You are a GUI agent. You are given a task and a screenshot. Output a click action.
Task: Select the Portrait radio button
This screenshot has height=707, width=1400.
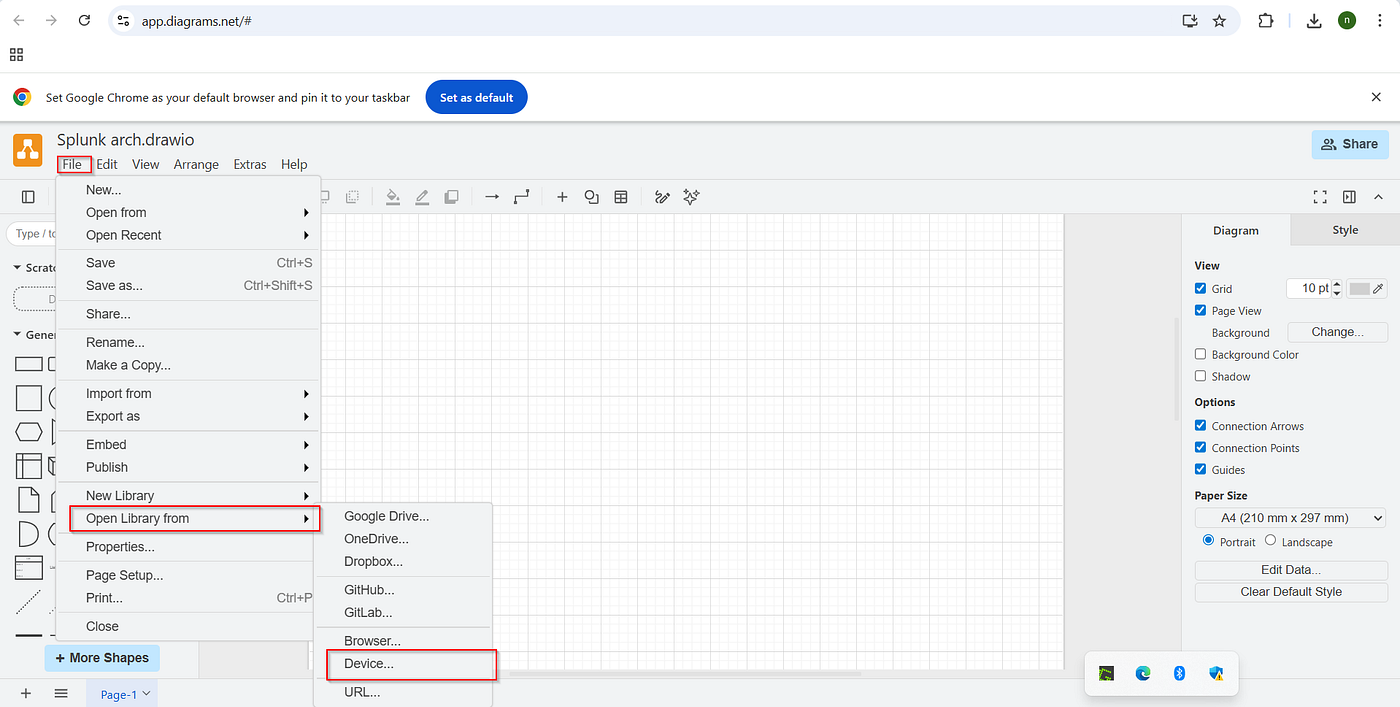(x=1208, y=541)
